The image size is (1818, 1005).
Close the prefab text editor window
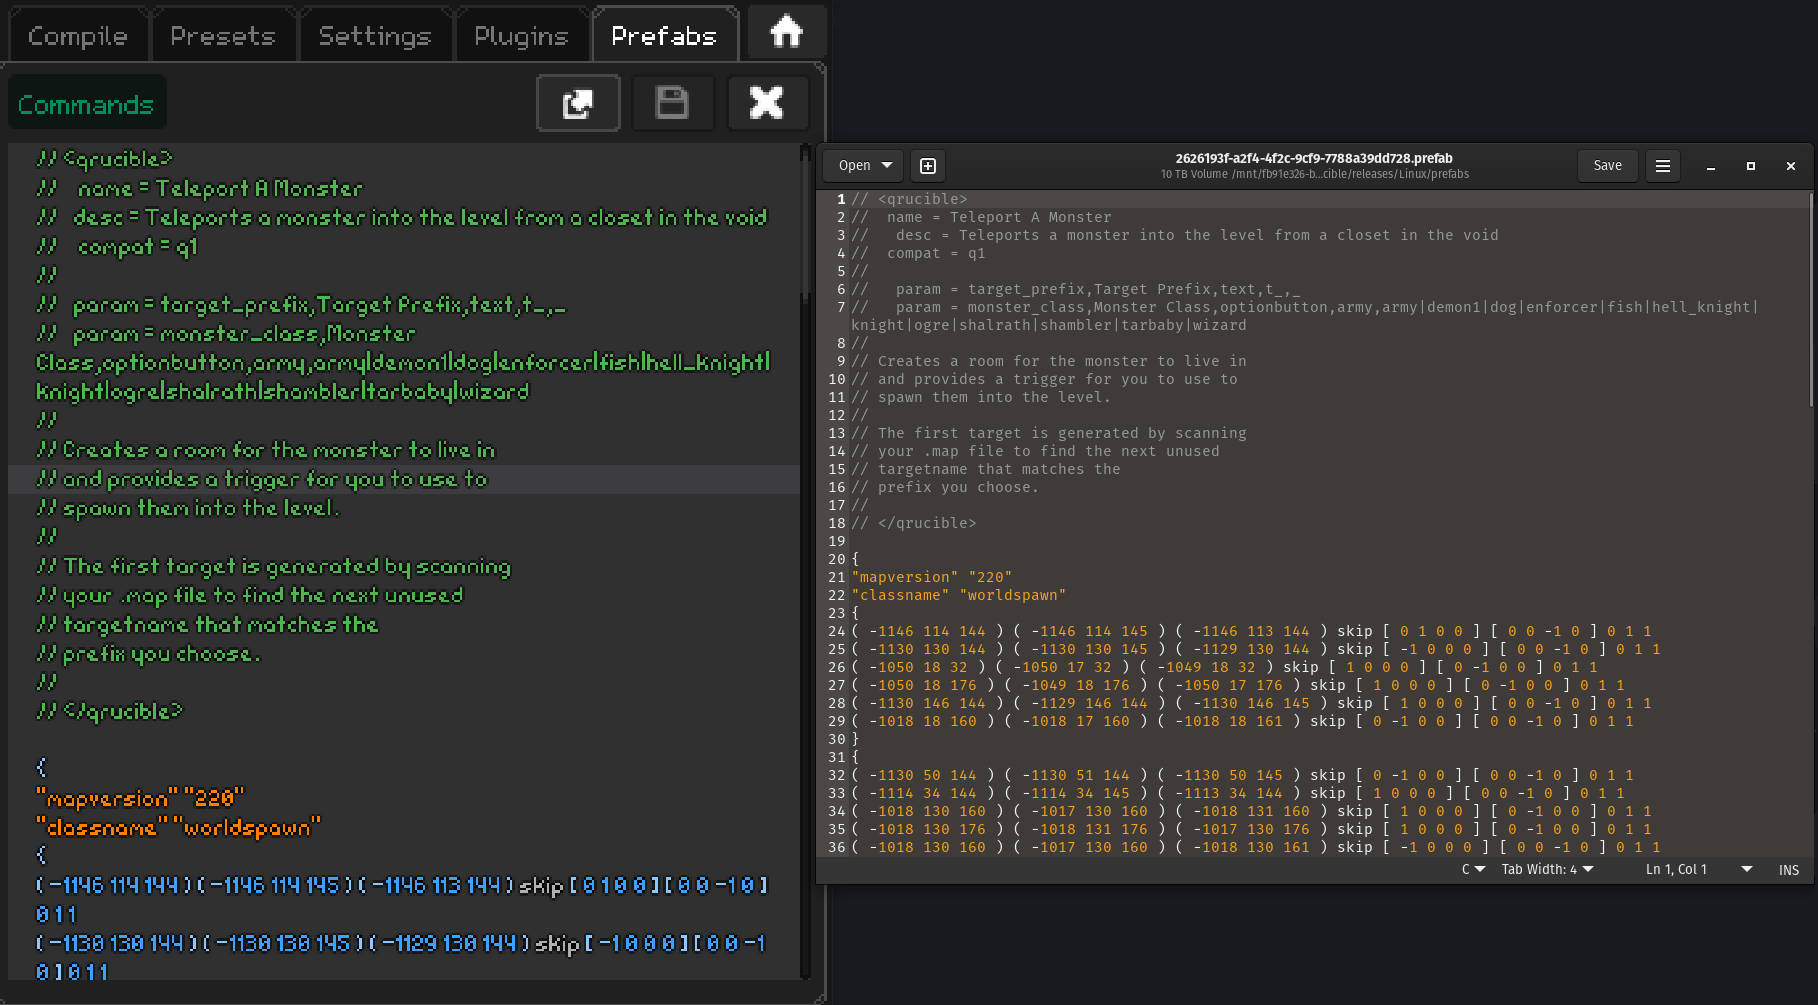tap(1791, 166)
